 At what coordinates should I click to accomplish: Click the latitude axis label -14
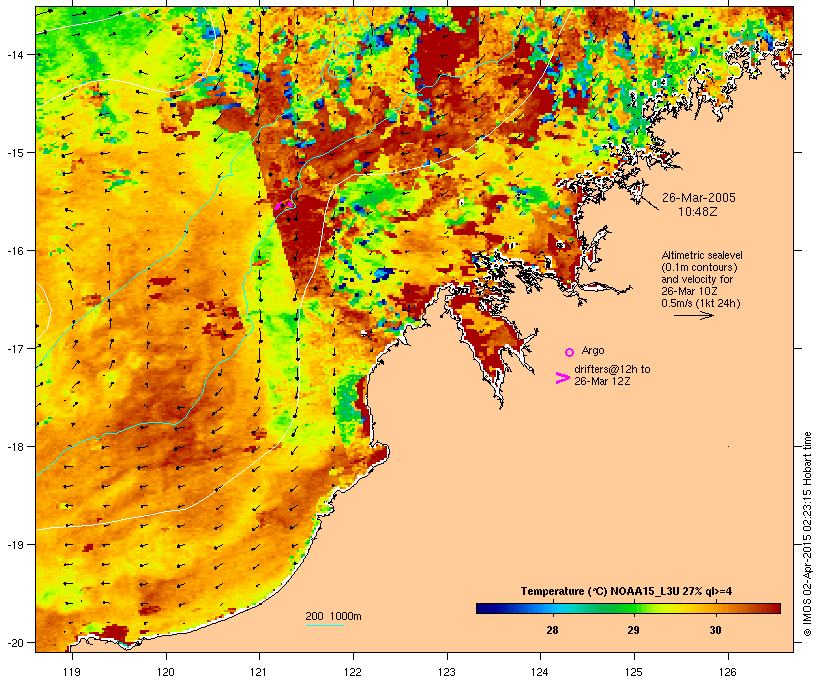point(15,54)
